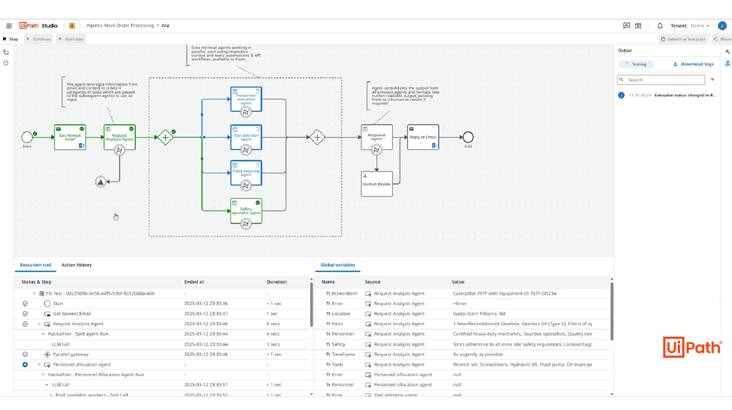This screenshot has height=410, width=732.
Task: Download the output logs
Action: 693,64
